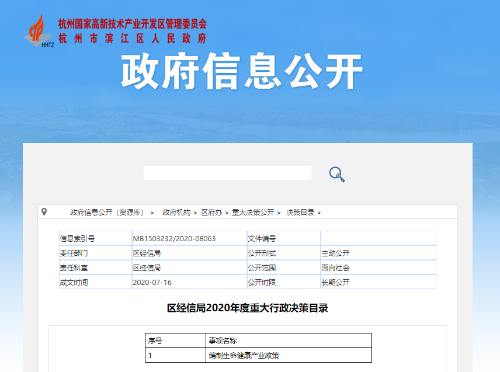The height and width of the screenshot is (372, 500).
Task: Click the 编制生命健康产业政策 table cell
Action: click(288, 355)
